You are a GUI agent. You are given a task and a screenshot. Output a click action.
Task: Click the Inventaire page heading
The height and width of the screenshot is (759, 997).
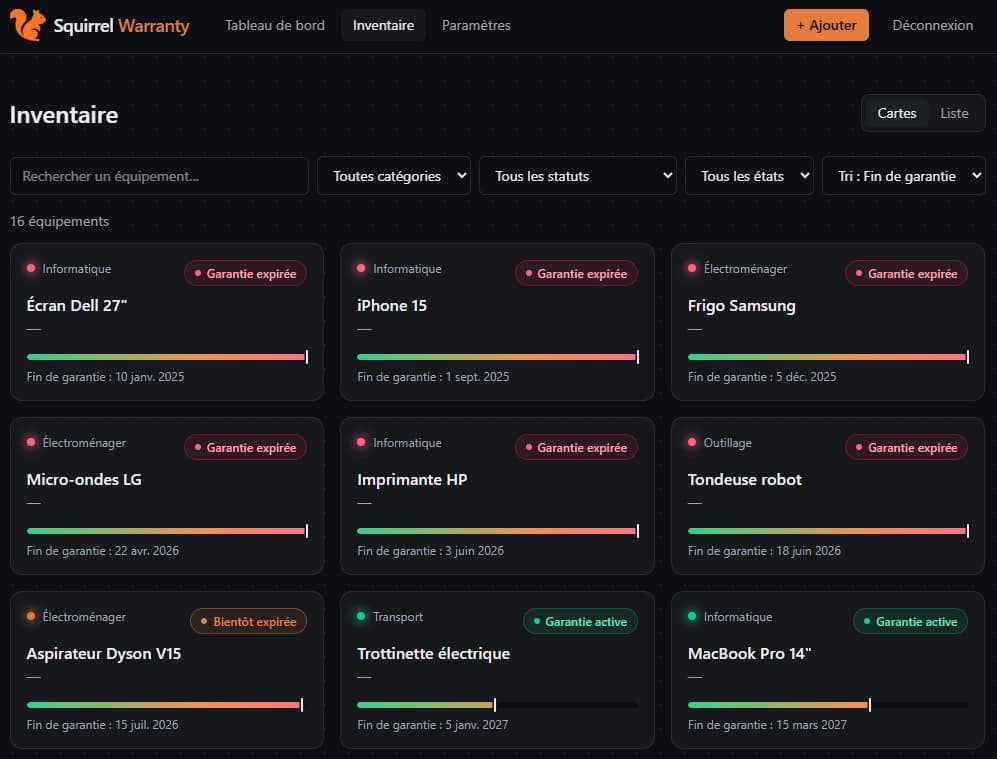[64, 115]
